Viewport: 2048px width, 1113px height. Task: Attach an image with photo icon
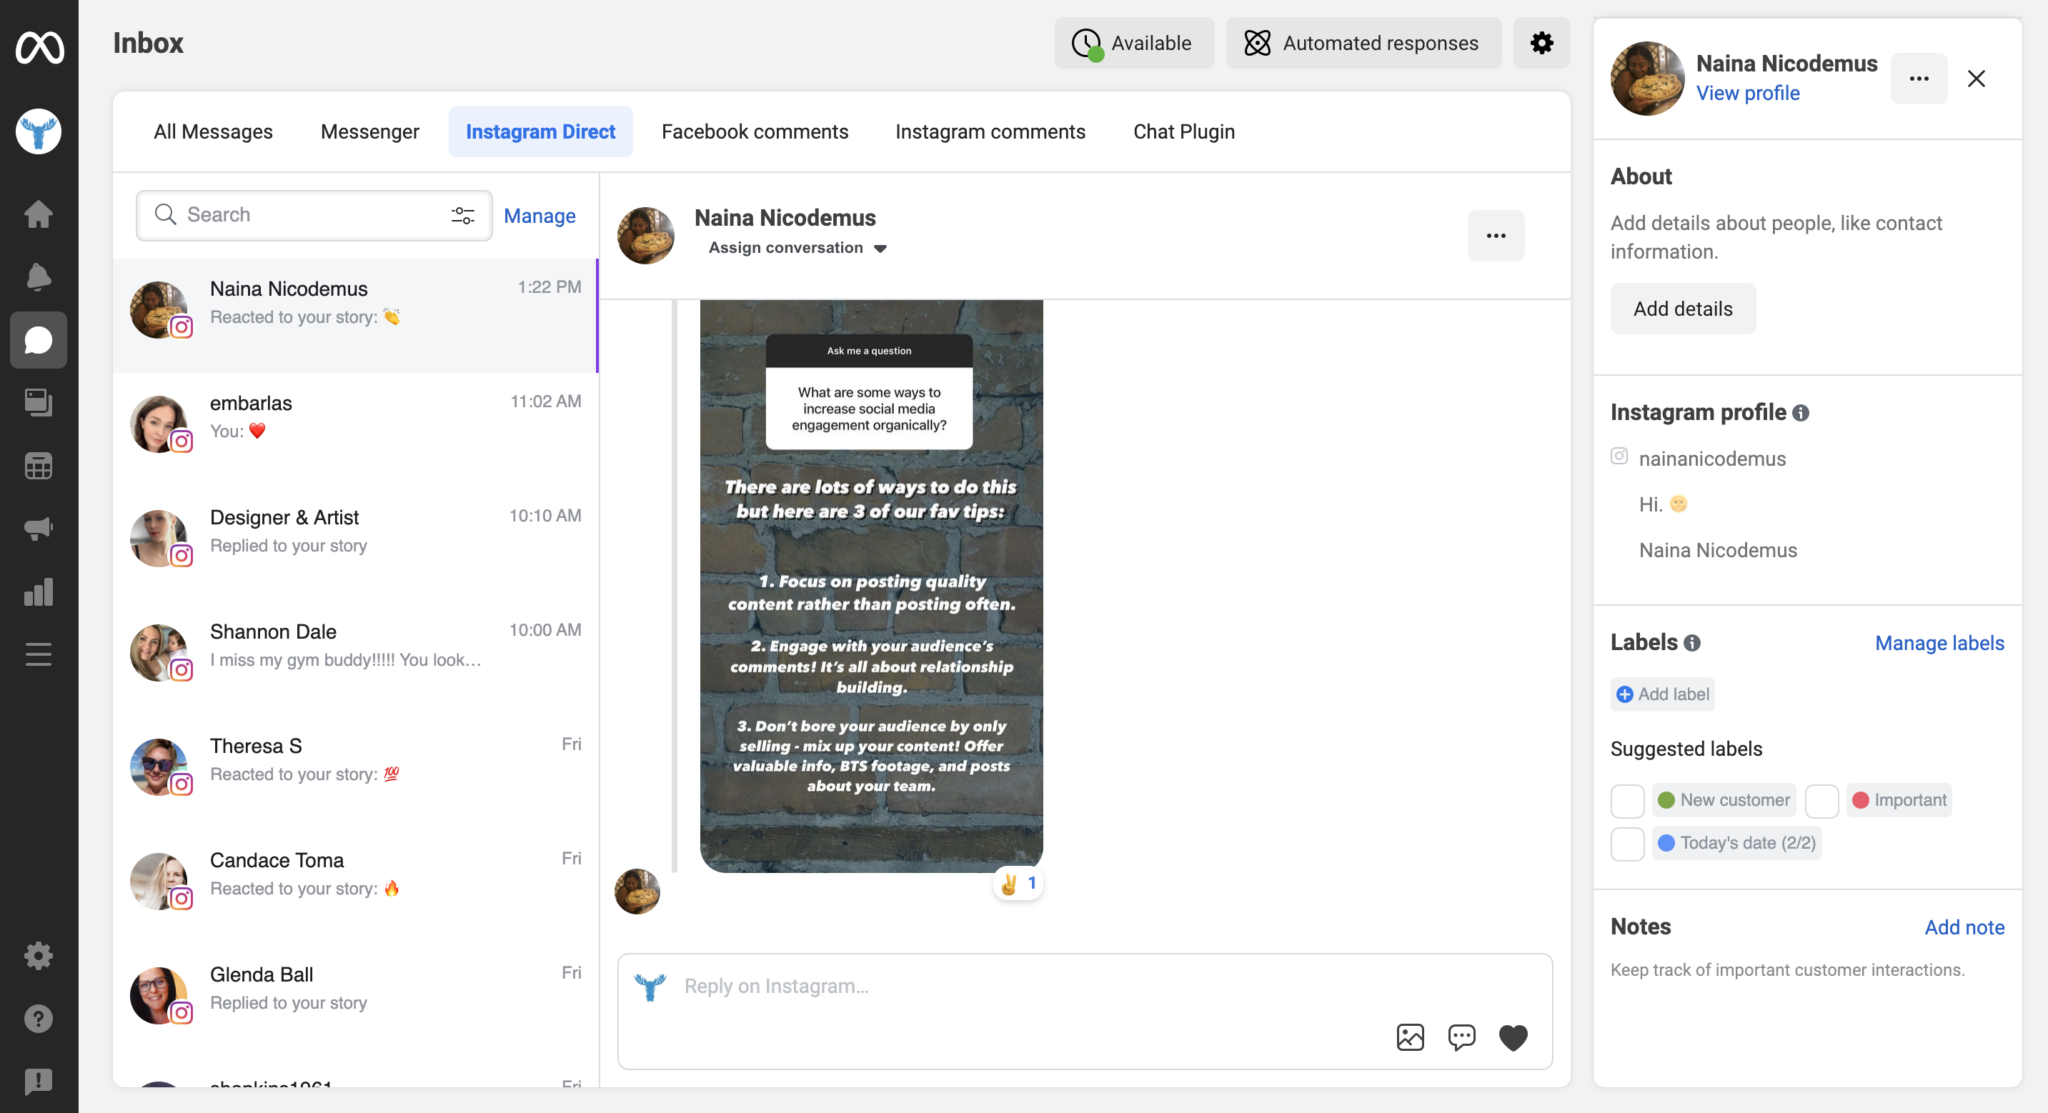click(1410, 1038)
